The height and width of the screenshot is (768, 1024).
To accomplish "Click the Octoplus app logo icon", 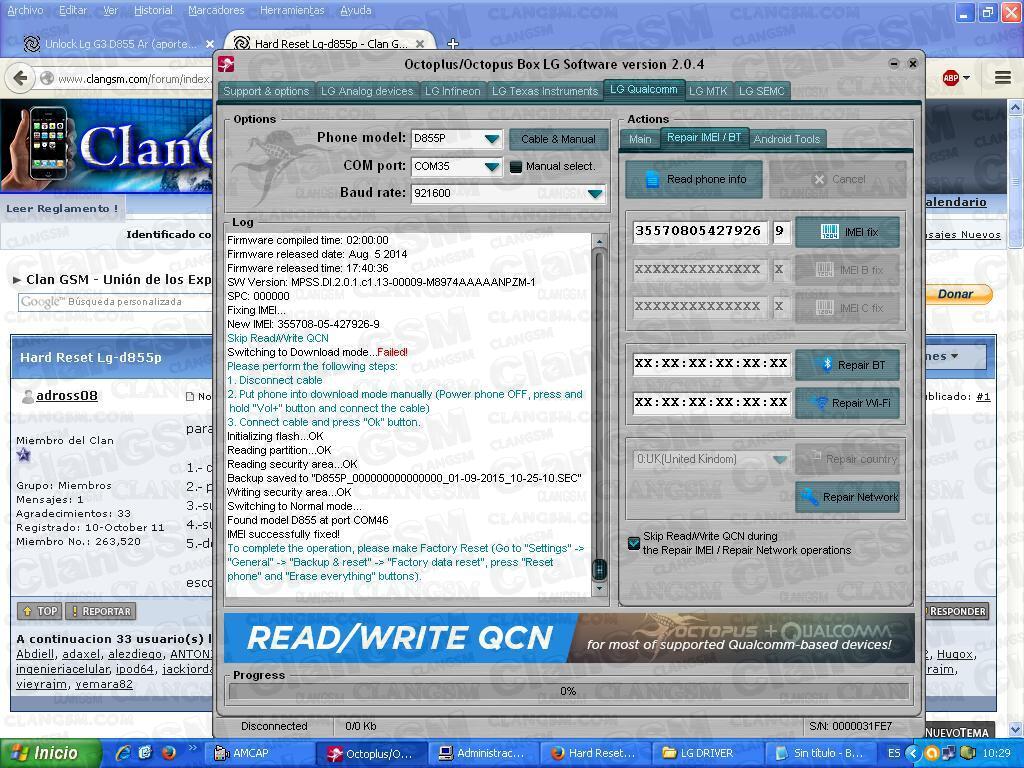I will (x=226, y=64).
